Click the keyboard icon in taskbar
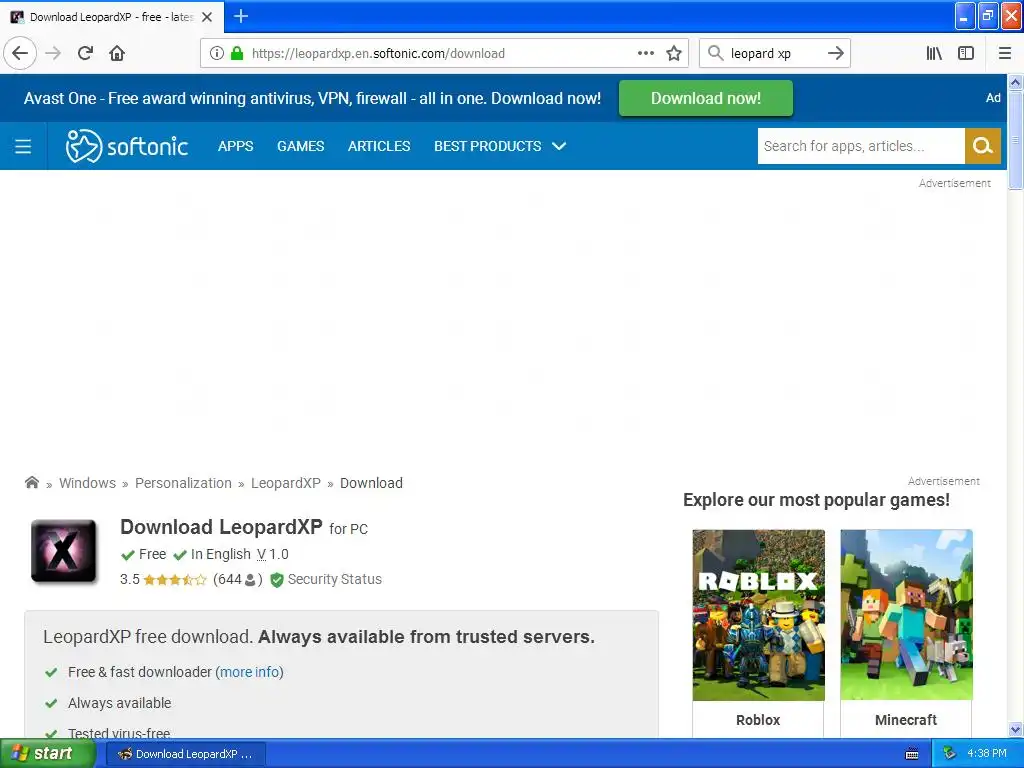 click(x=912, y=754)
